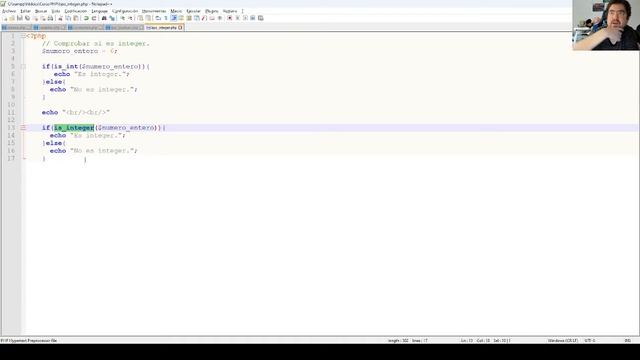Toggle the highlighted indent guide button

(173, 18)
